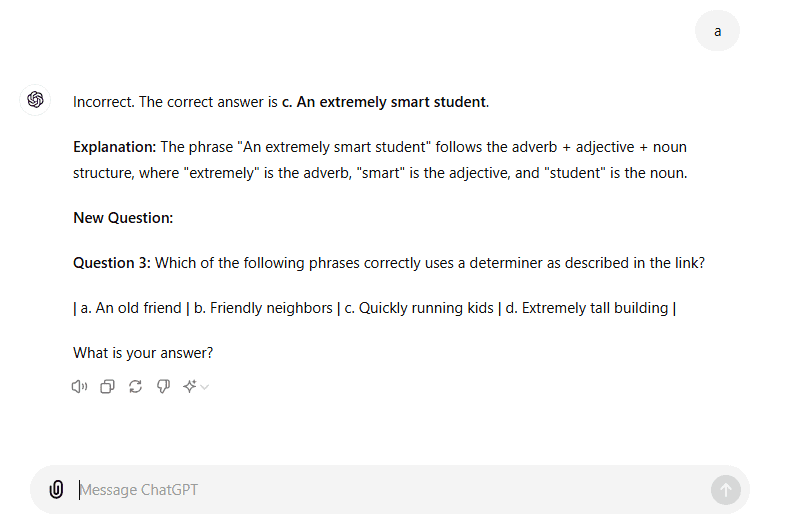Click the sparkle change-model icon
This screenshot has height=517, width=785.
190,386
